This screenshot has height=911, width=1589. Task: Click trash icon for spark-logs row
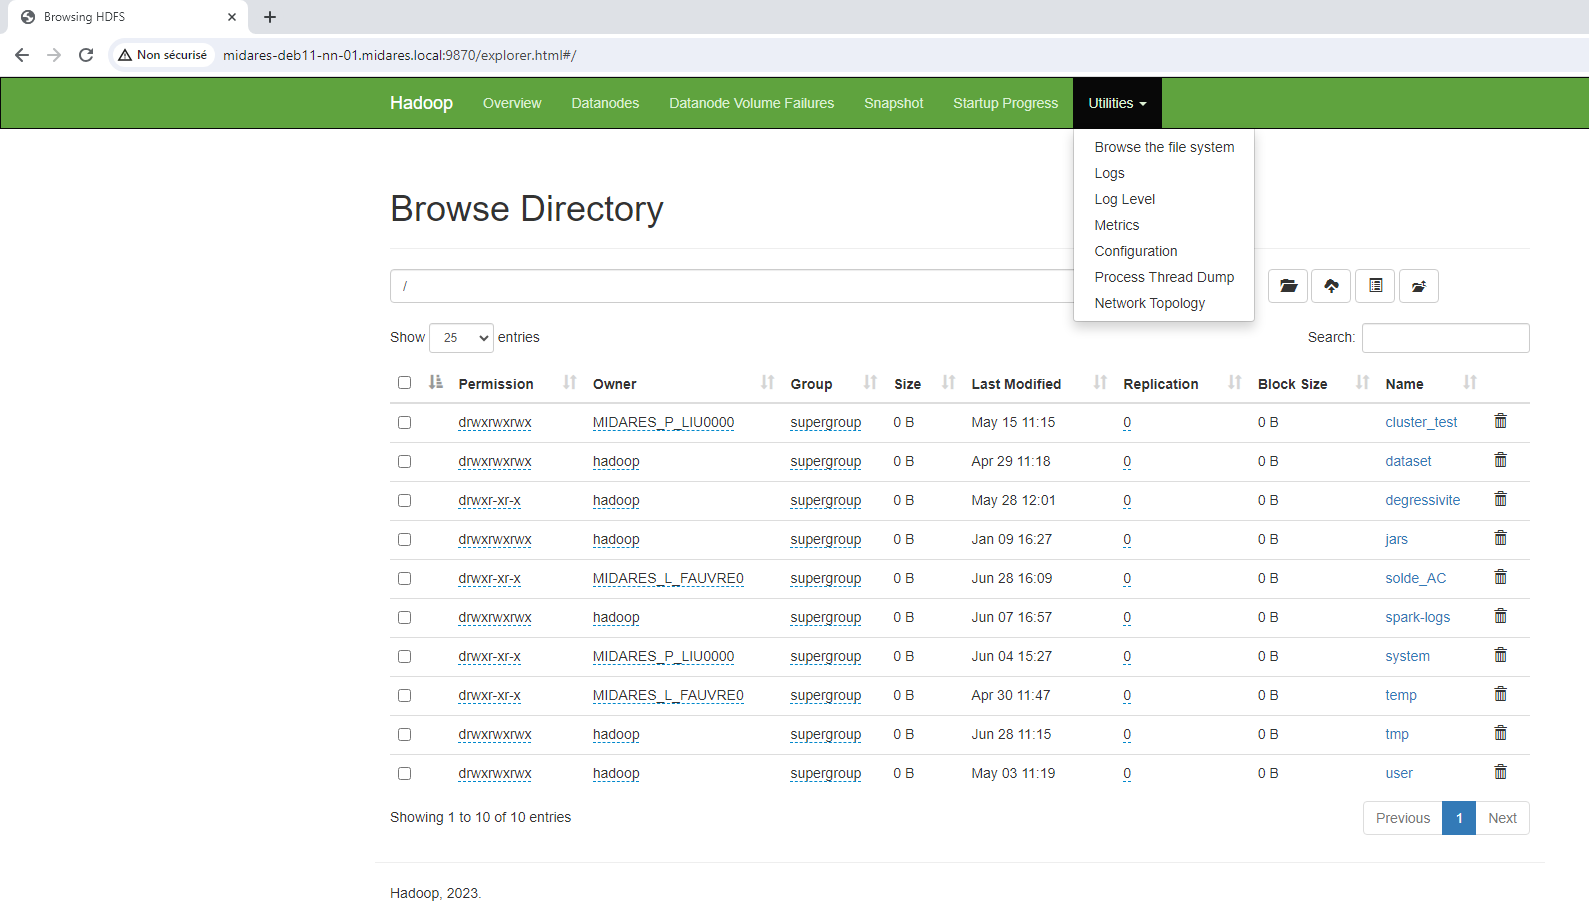coord(1500,617)
